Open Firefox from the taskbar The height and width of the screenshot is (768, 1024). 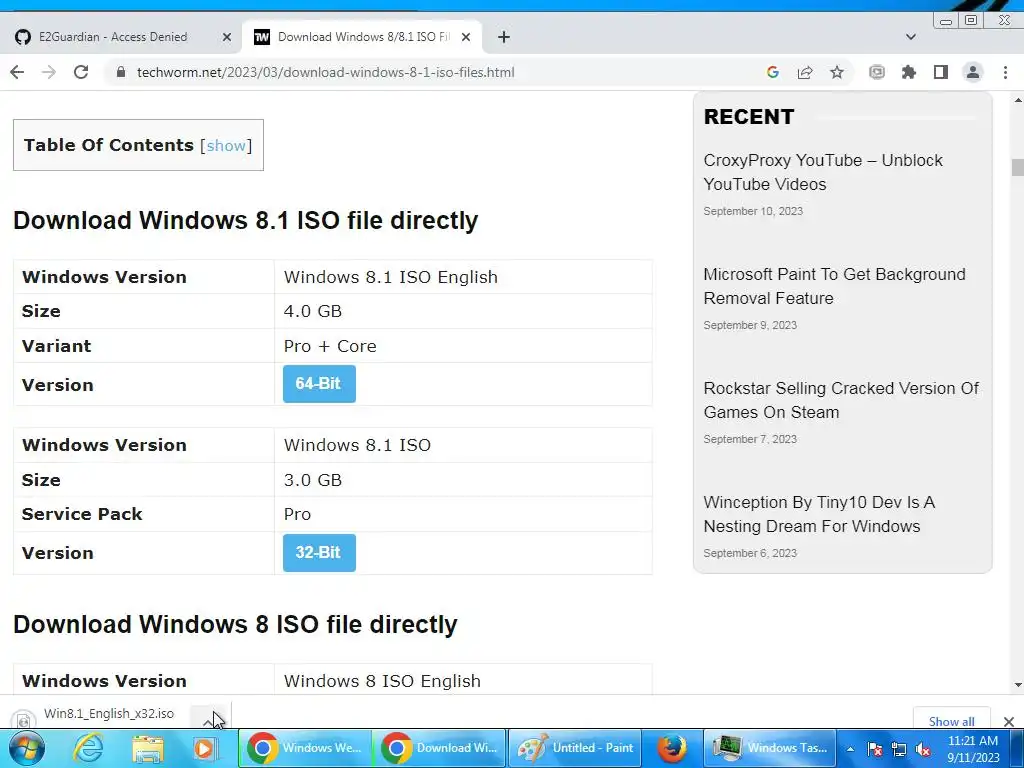[x=671, y=748]
